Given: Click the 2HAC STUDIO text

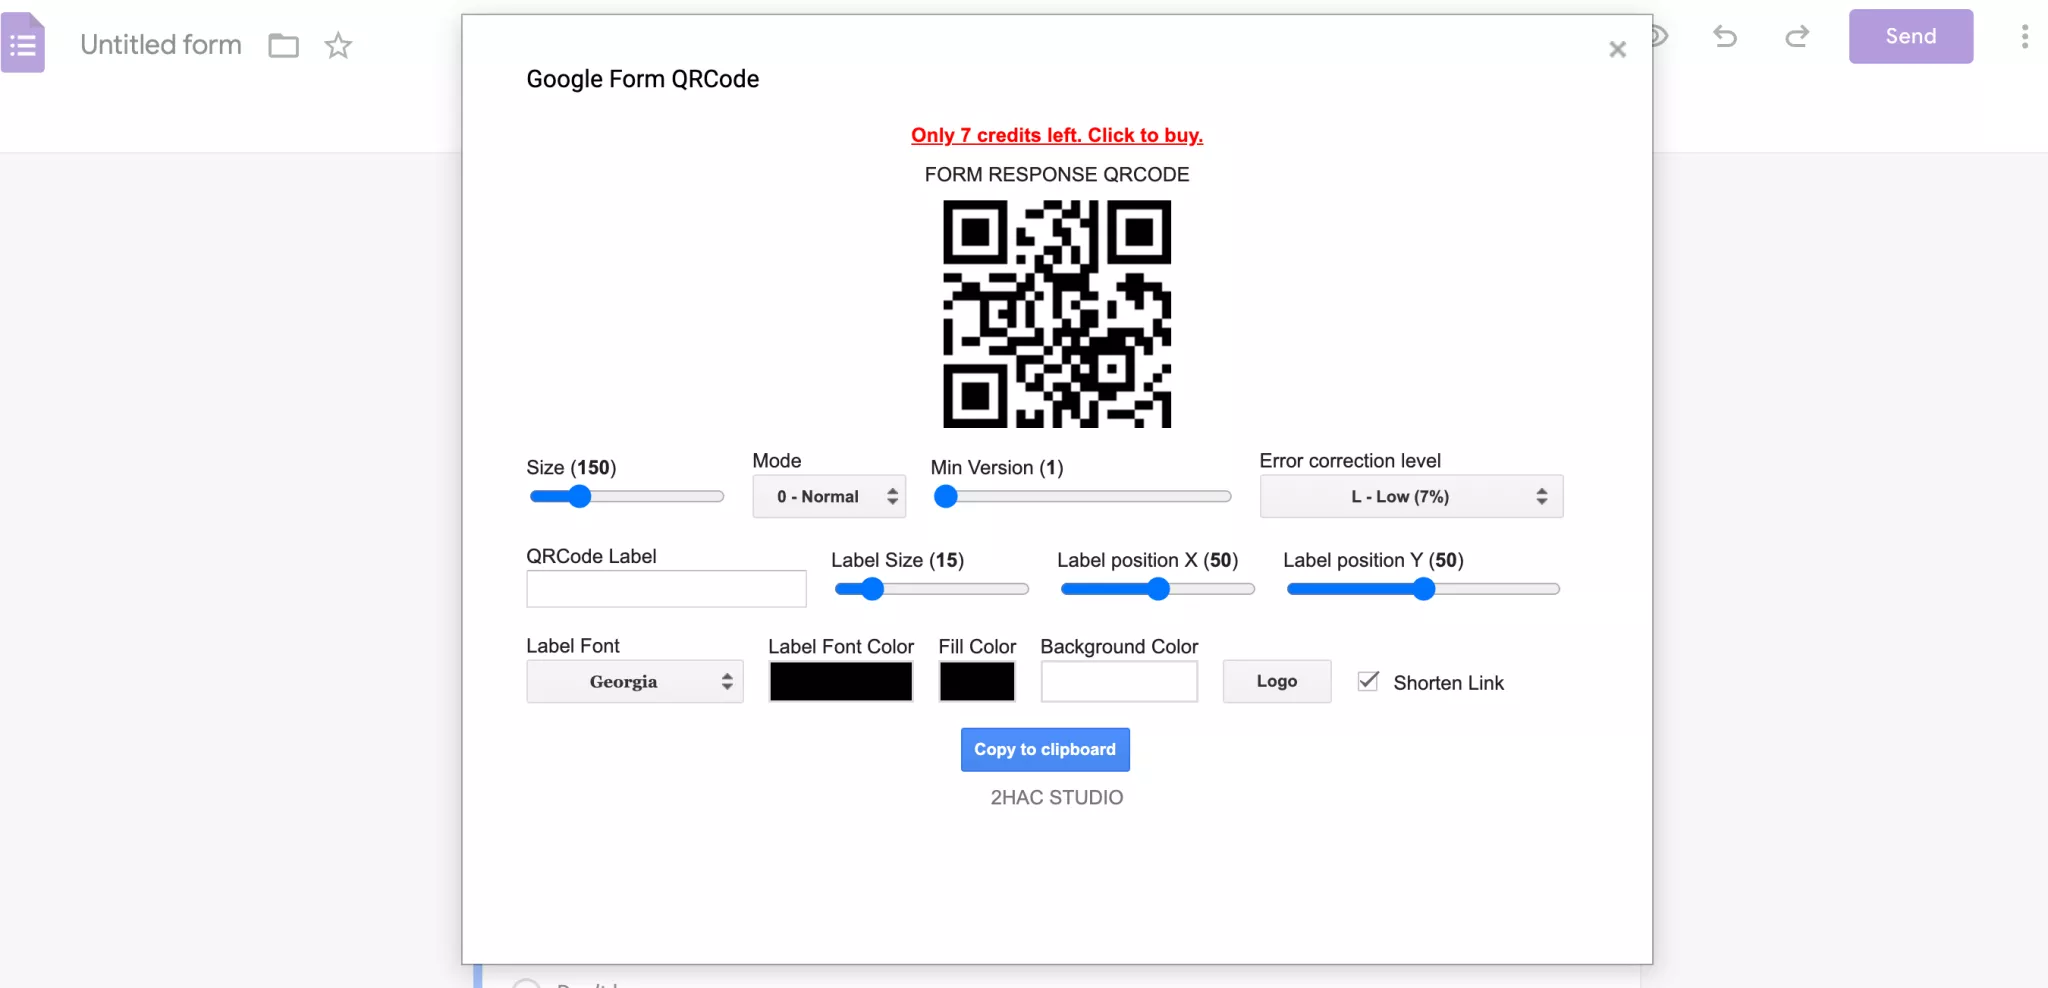Looking at the screenshot, I should [1057, 797].
